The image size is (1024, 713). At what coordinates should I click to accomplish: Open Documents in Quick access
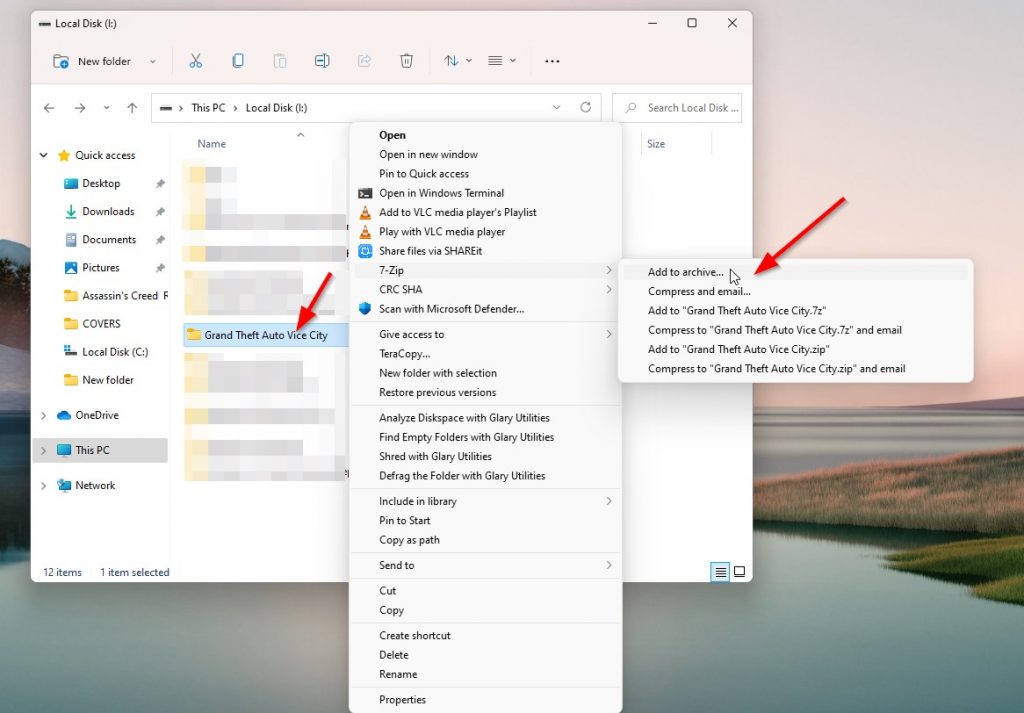[109, 240]
